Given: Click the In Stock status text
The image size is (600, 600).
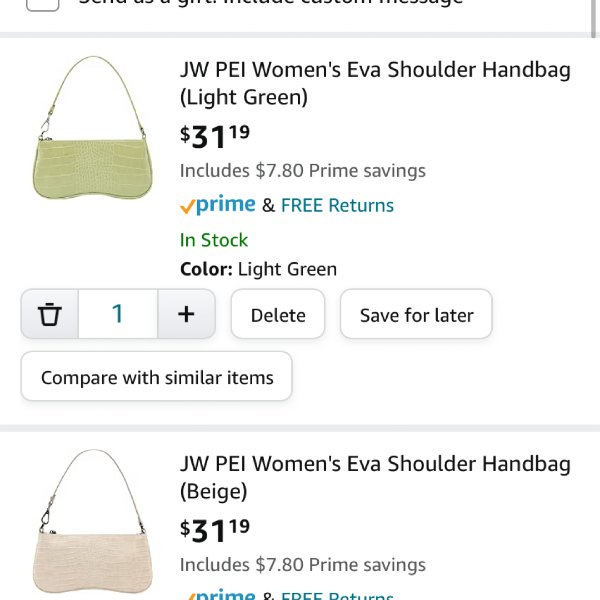Looking at the screenshot, I should point(214,240).
